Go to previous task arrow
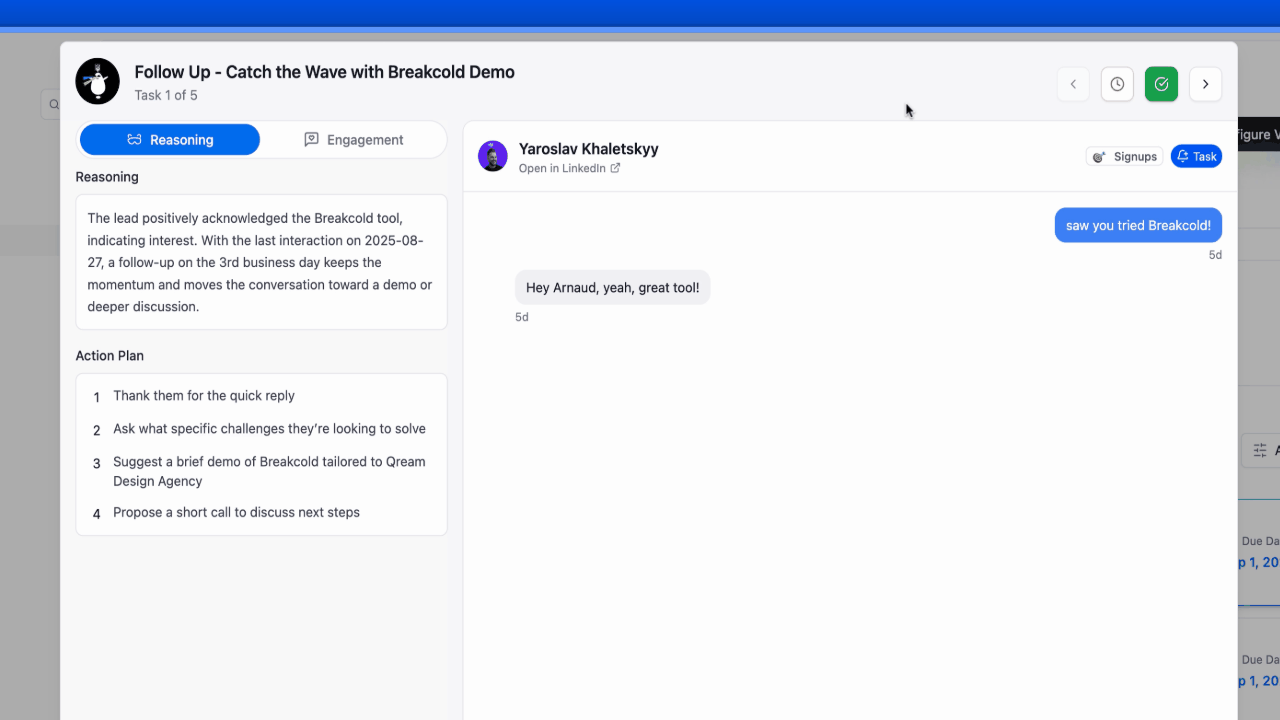This screenshot has width=1280, height=720. coord(1073,84)
